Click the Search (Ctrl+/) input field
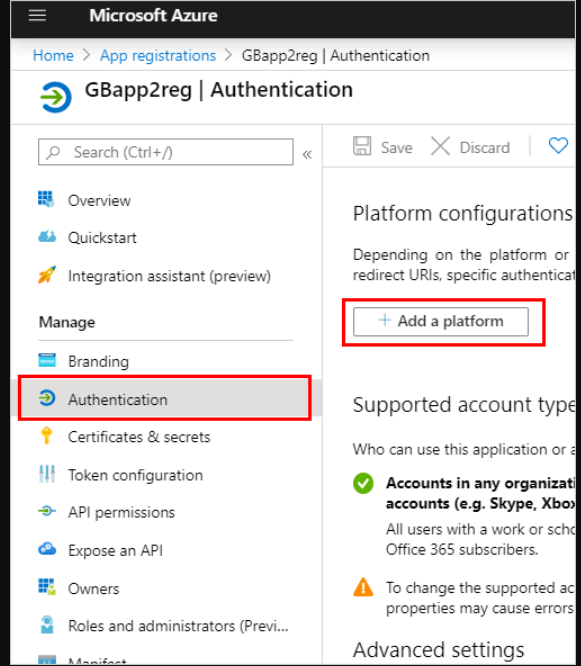 click(x=166, y=152)
